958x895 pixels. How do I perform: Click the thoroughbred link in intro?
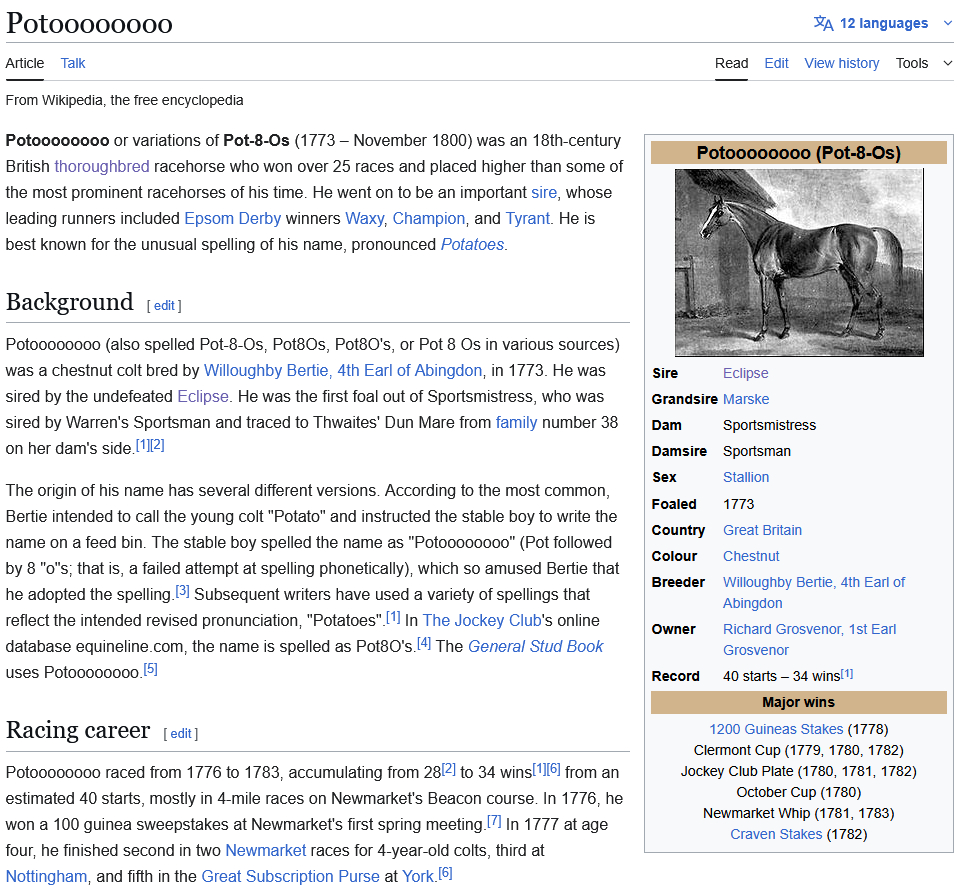[102, 166]
